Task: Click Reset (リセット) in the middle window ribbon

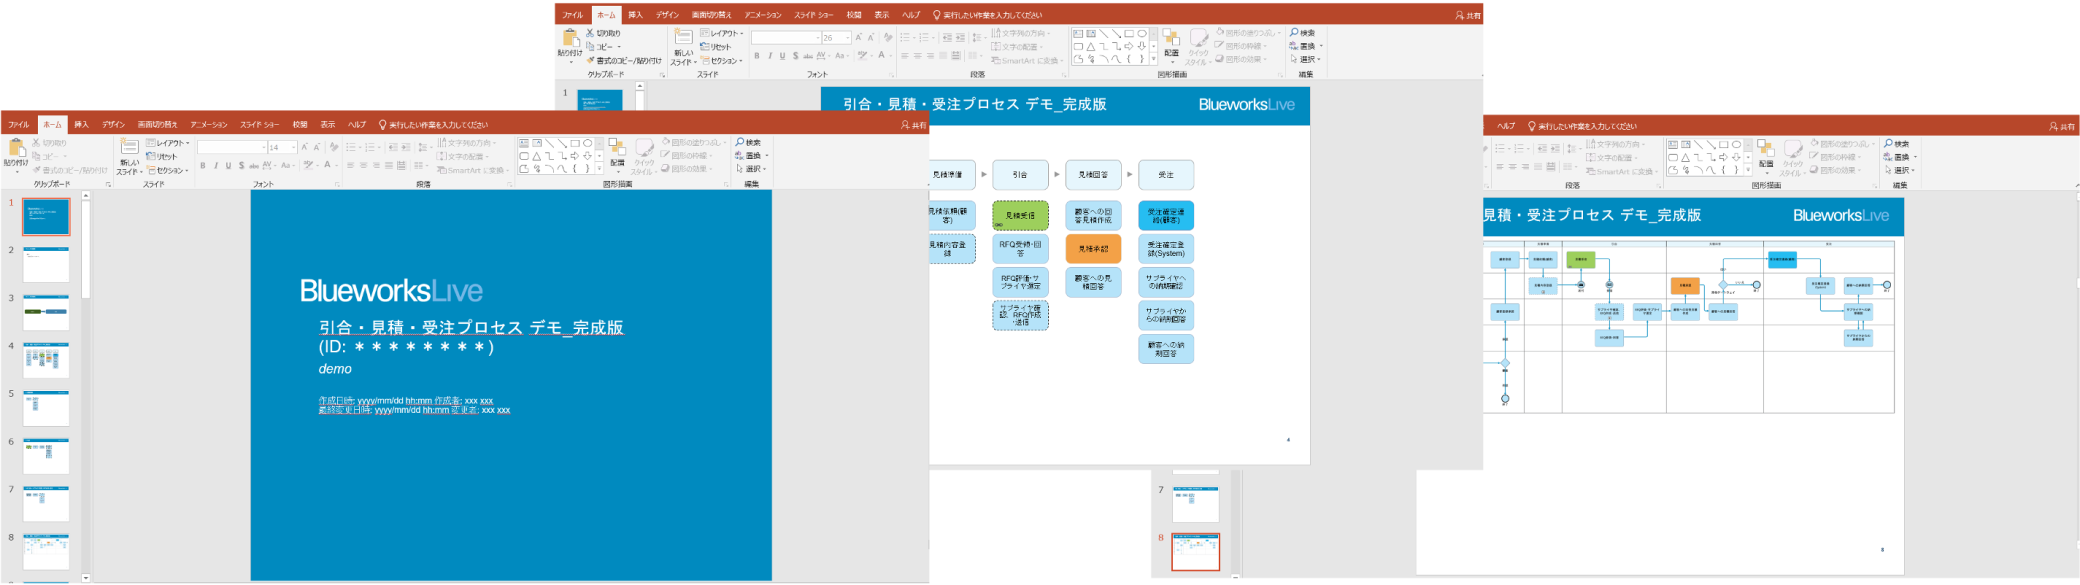Action: coord(716,47)
